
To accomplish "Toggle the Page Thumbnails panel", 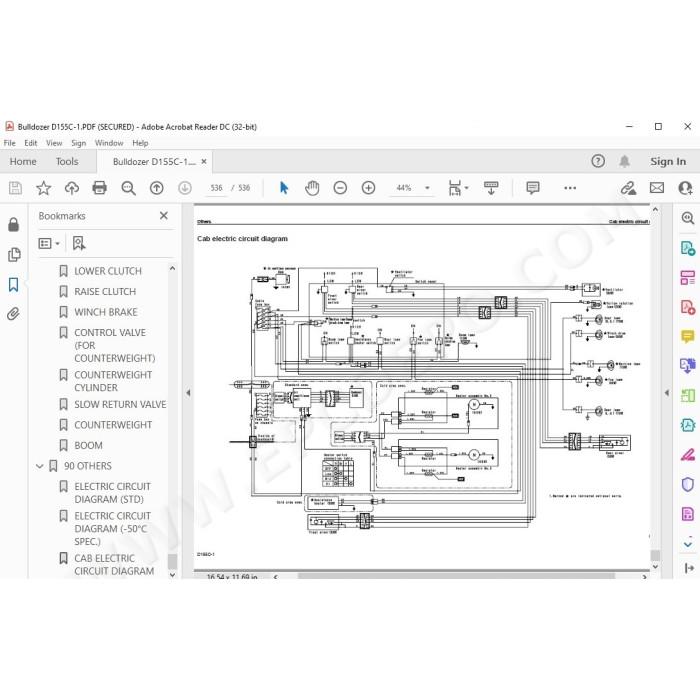I will tap(14, 254).
